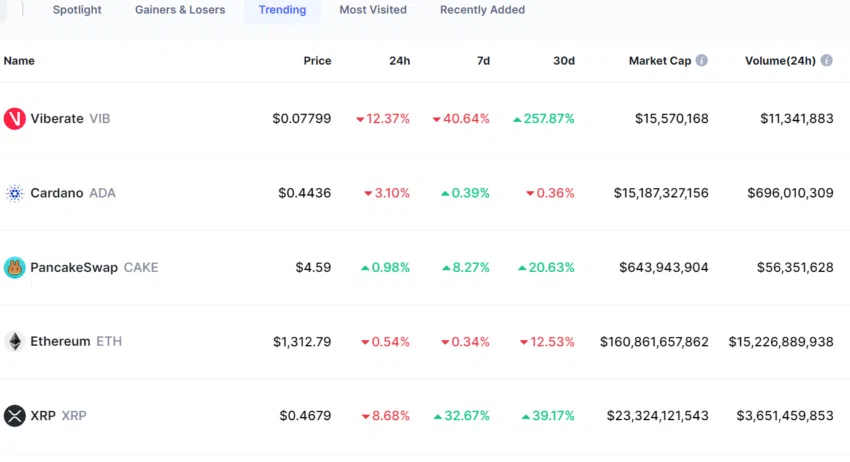Select the Trending tab
The width and height of the screenshot is (850, 462).
282,10
